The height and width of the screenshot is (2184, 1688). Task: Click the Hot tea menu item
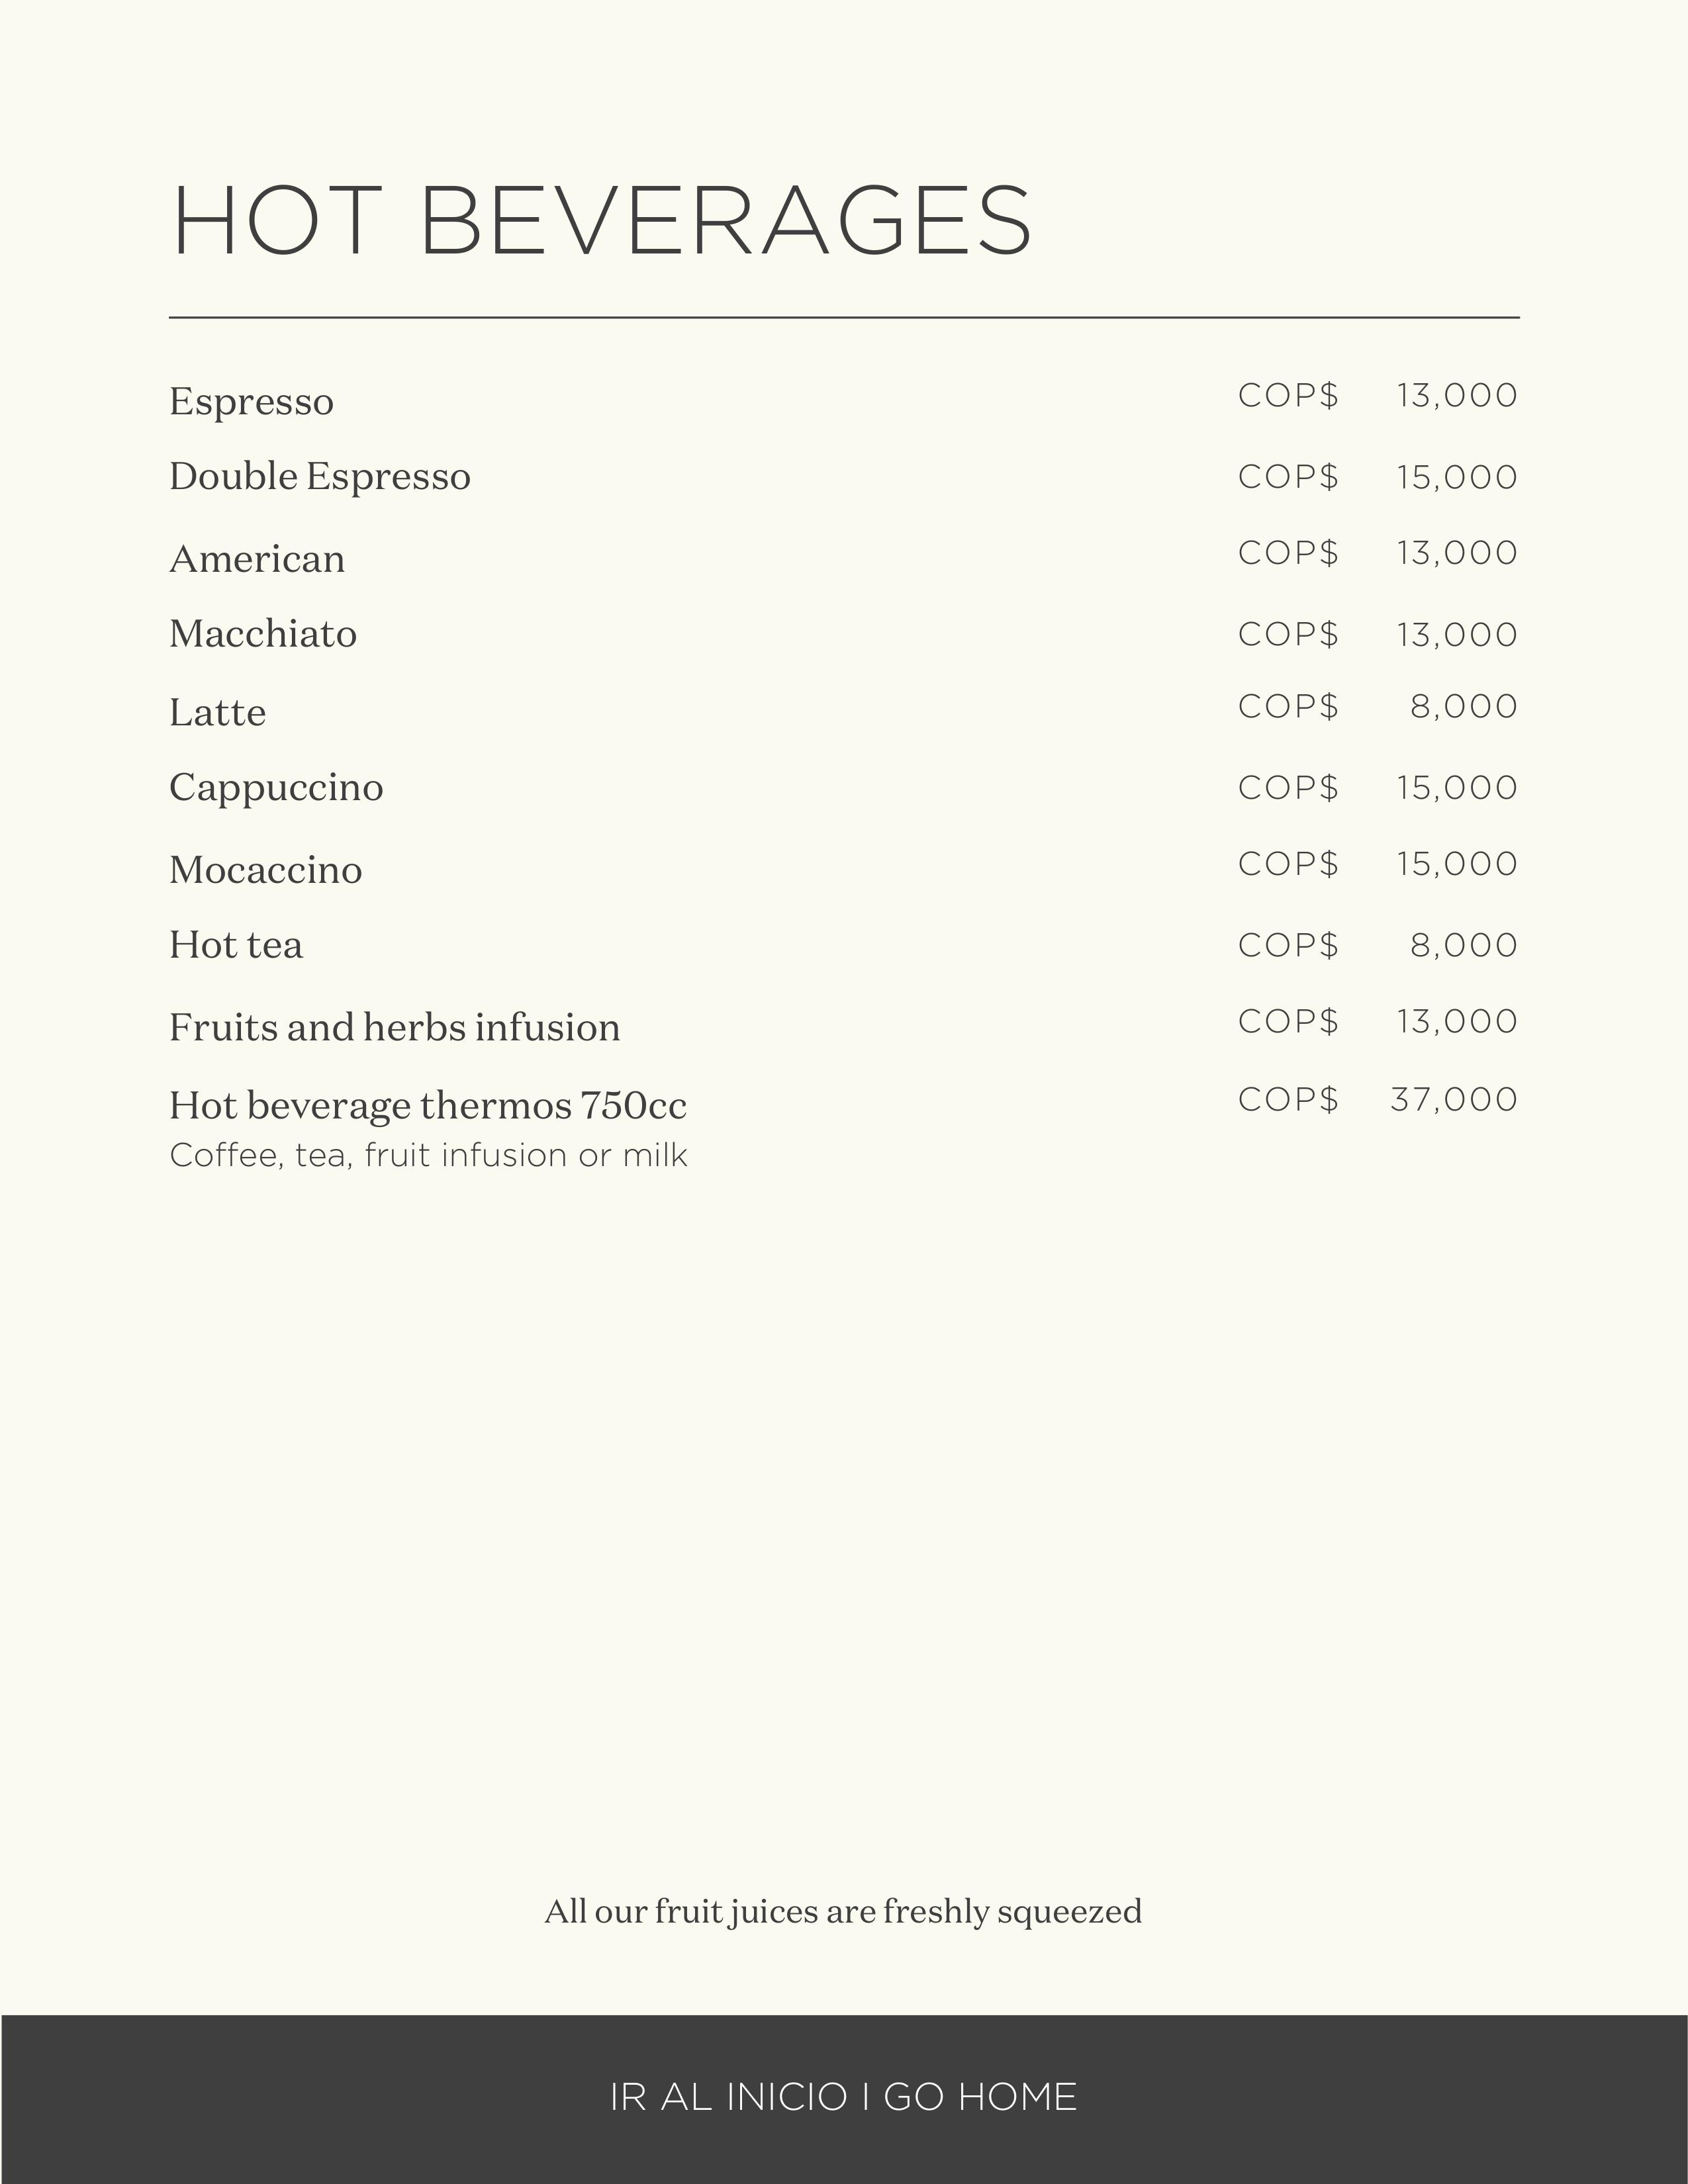(236, 945)
